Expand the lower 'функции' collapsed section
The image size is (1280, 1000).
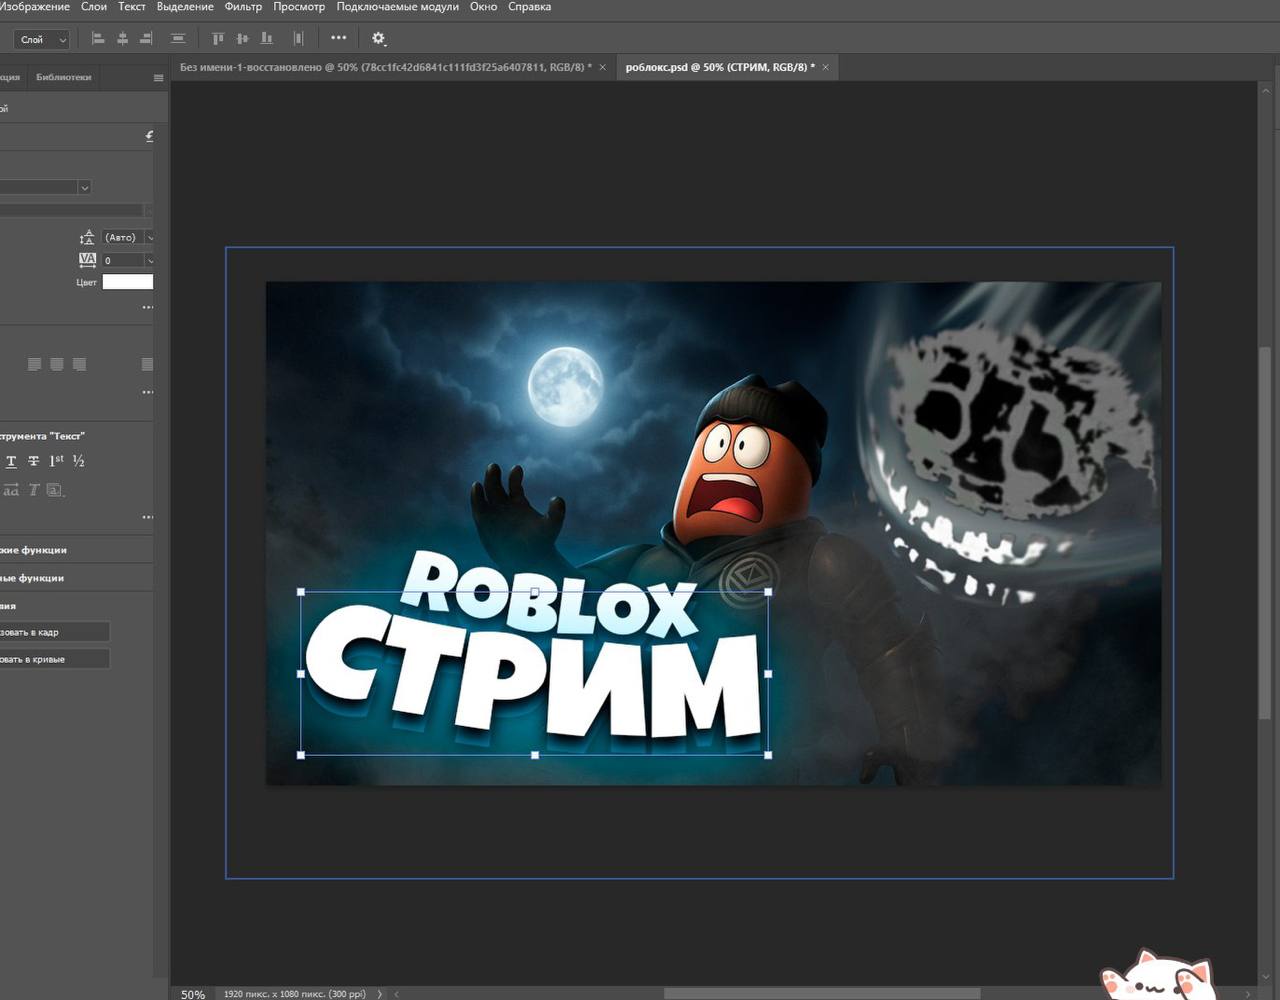(x=77, y=578)
